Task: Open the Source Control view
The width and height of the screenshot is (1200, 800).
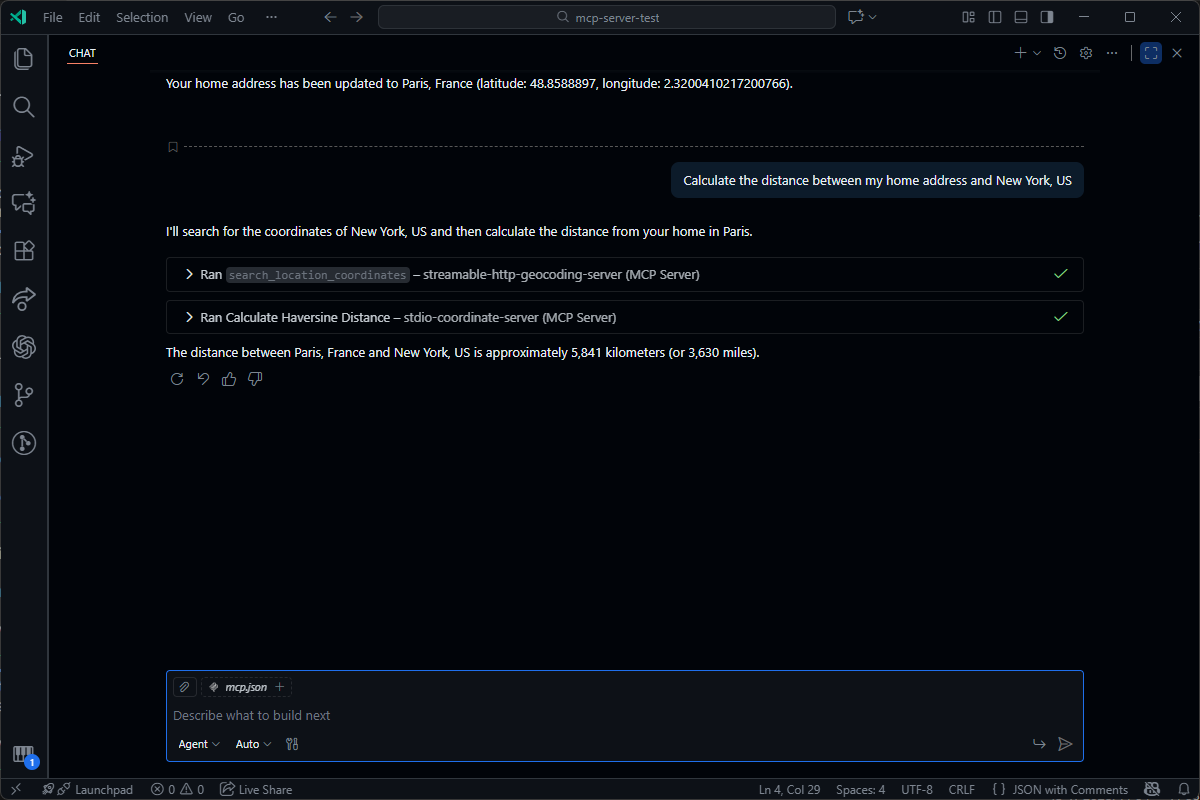Action: pyautogui.click(x=24, y=395)
